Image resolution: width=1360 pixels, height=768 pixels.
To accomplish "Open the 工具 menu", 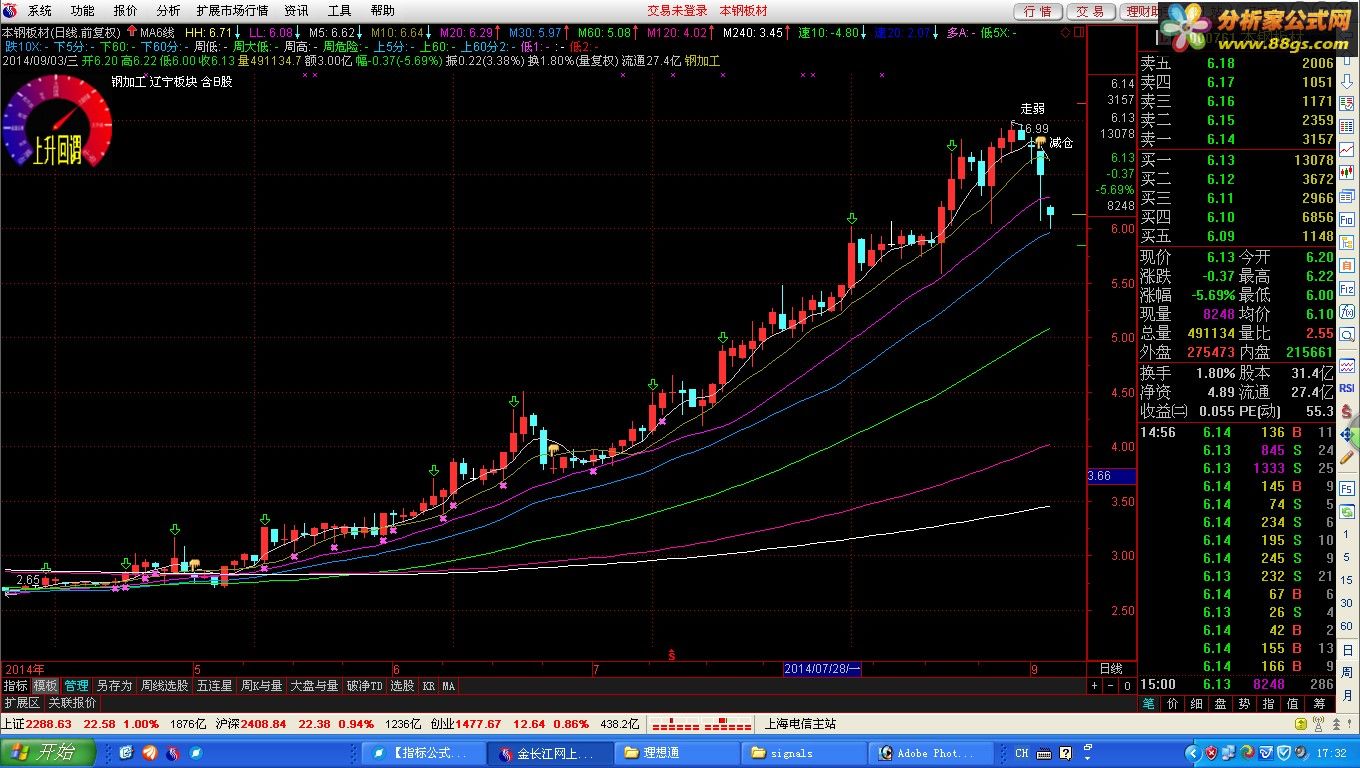I will [x=339, y=10].
